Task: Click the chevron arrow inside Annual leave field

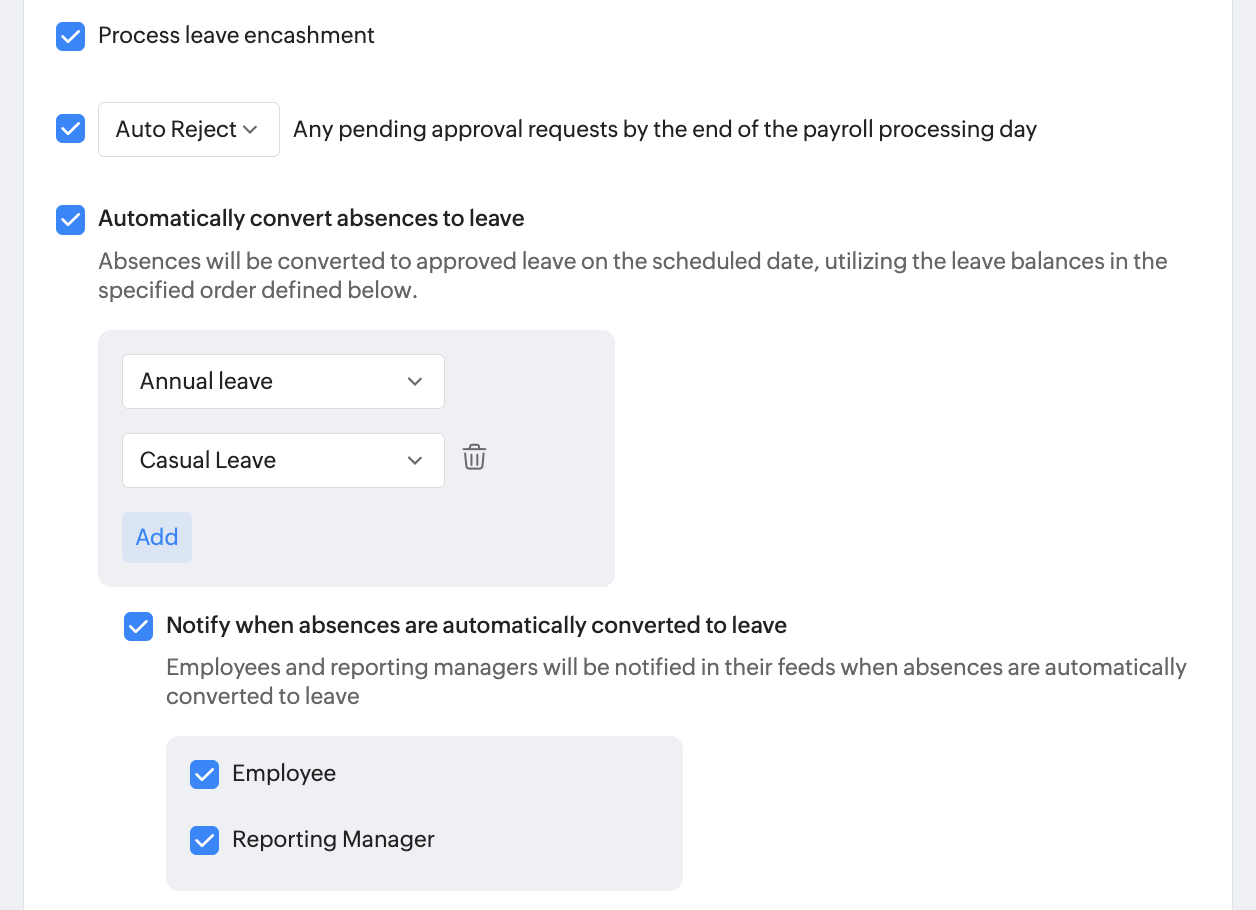Action: 415,381
